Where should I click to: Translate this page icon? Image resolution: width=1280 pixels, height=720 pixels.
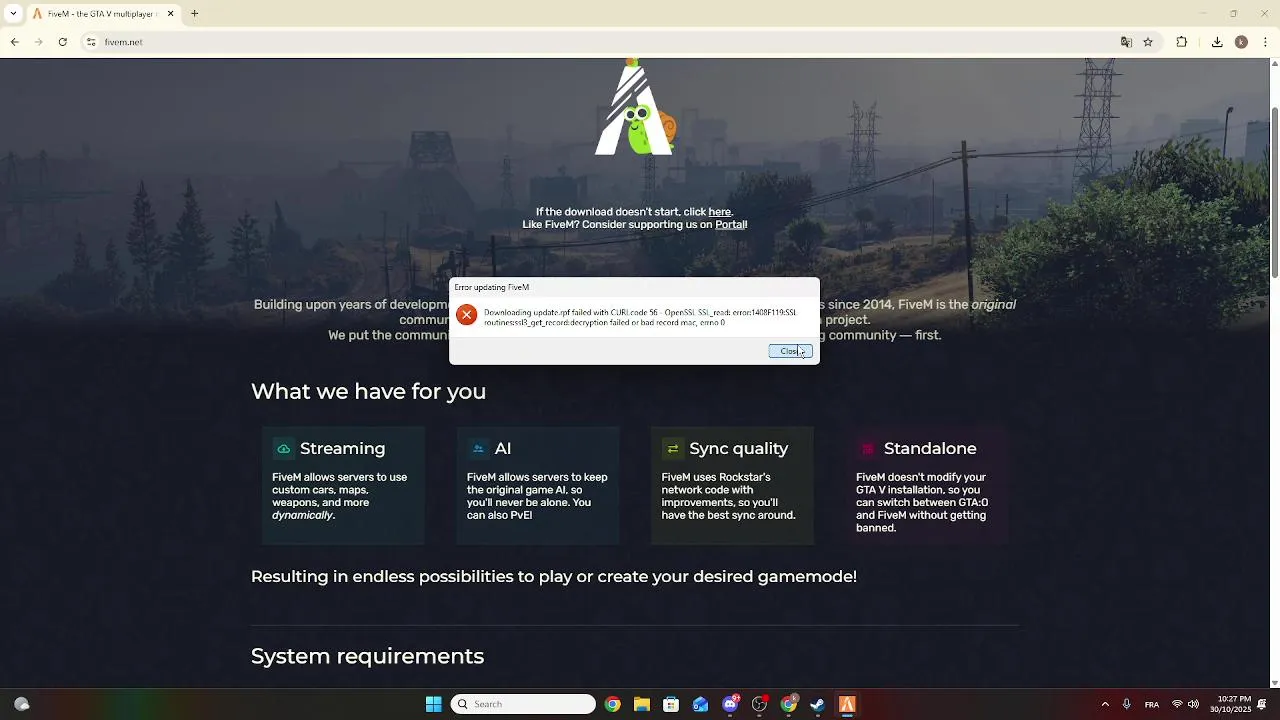1126,42
